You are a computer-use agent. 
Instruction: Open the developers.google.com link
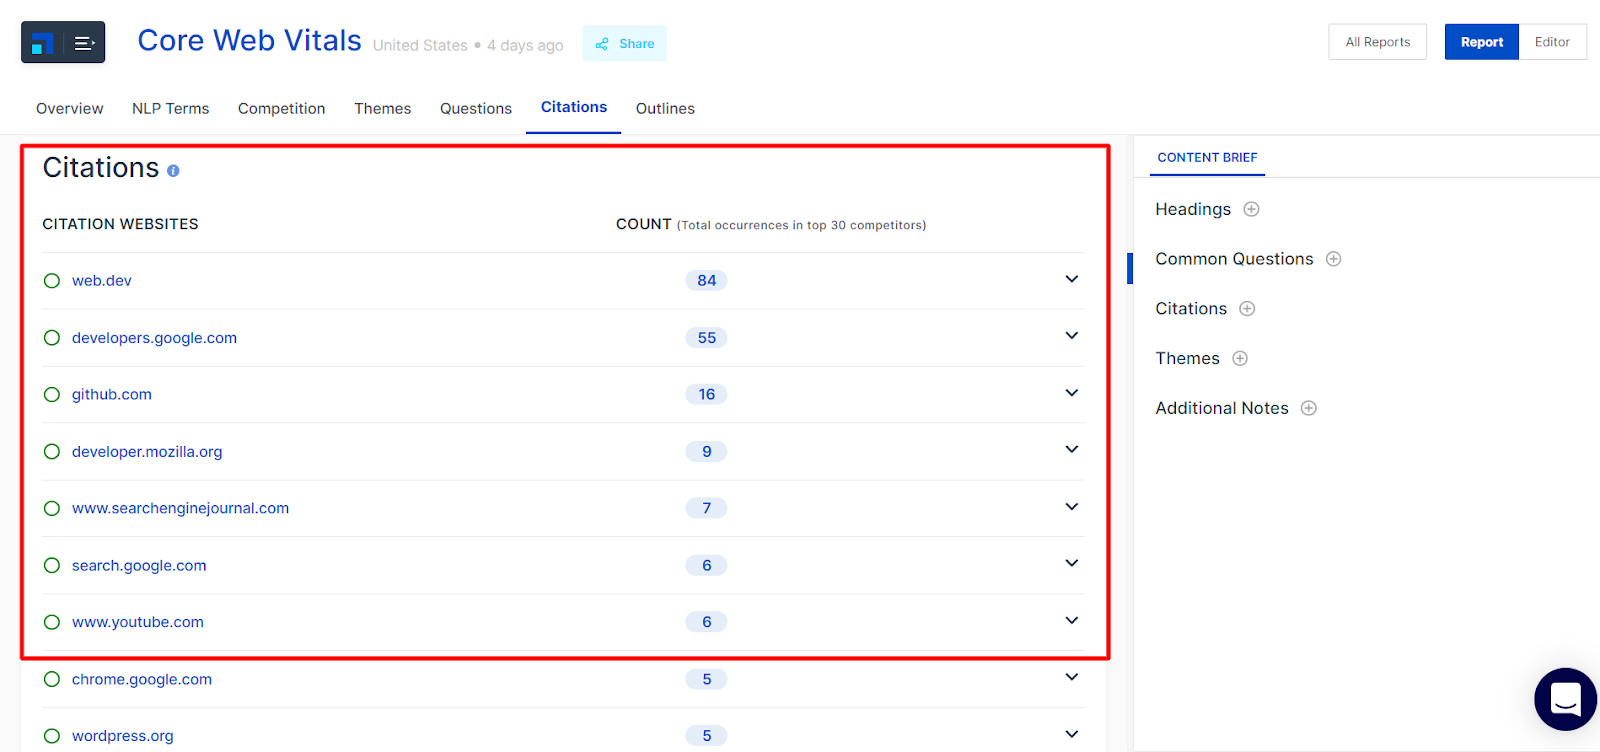pyautogui.click(x=155, y=338)
